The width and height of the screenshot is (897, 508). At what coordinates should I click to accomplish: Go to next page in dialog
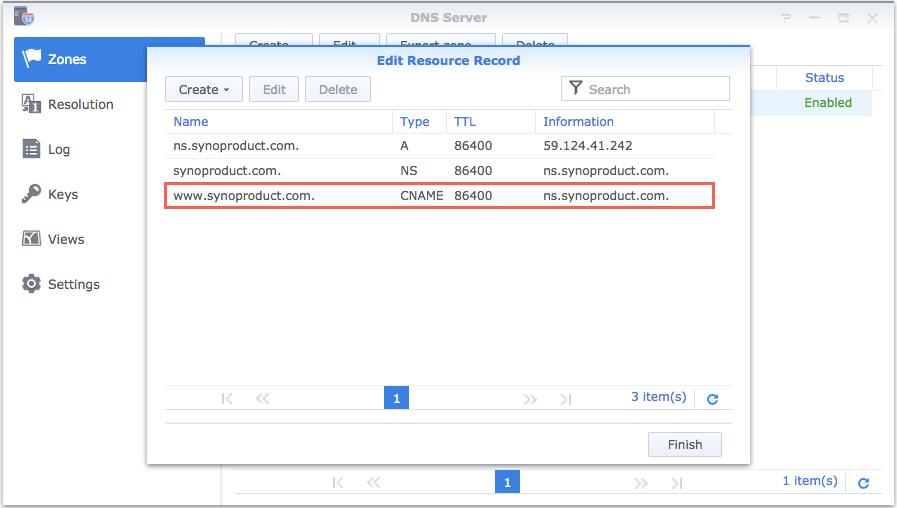click(x=530, y=399)
